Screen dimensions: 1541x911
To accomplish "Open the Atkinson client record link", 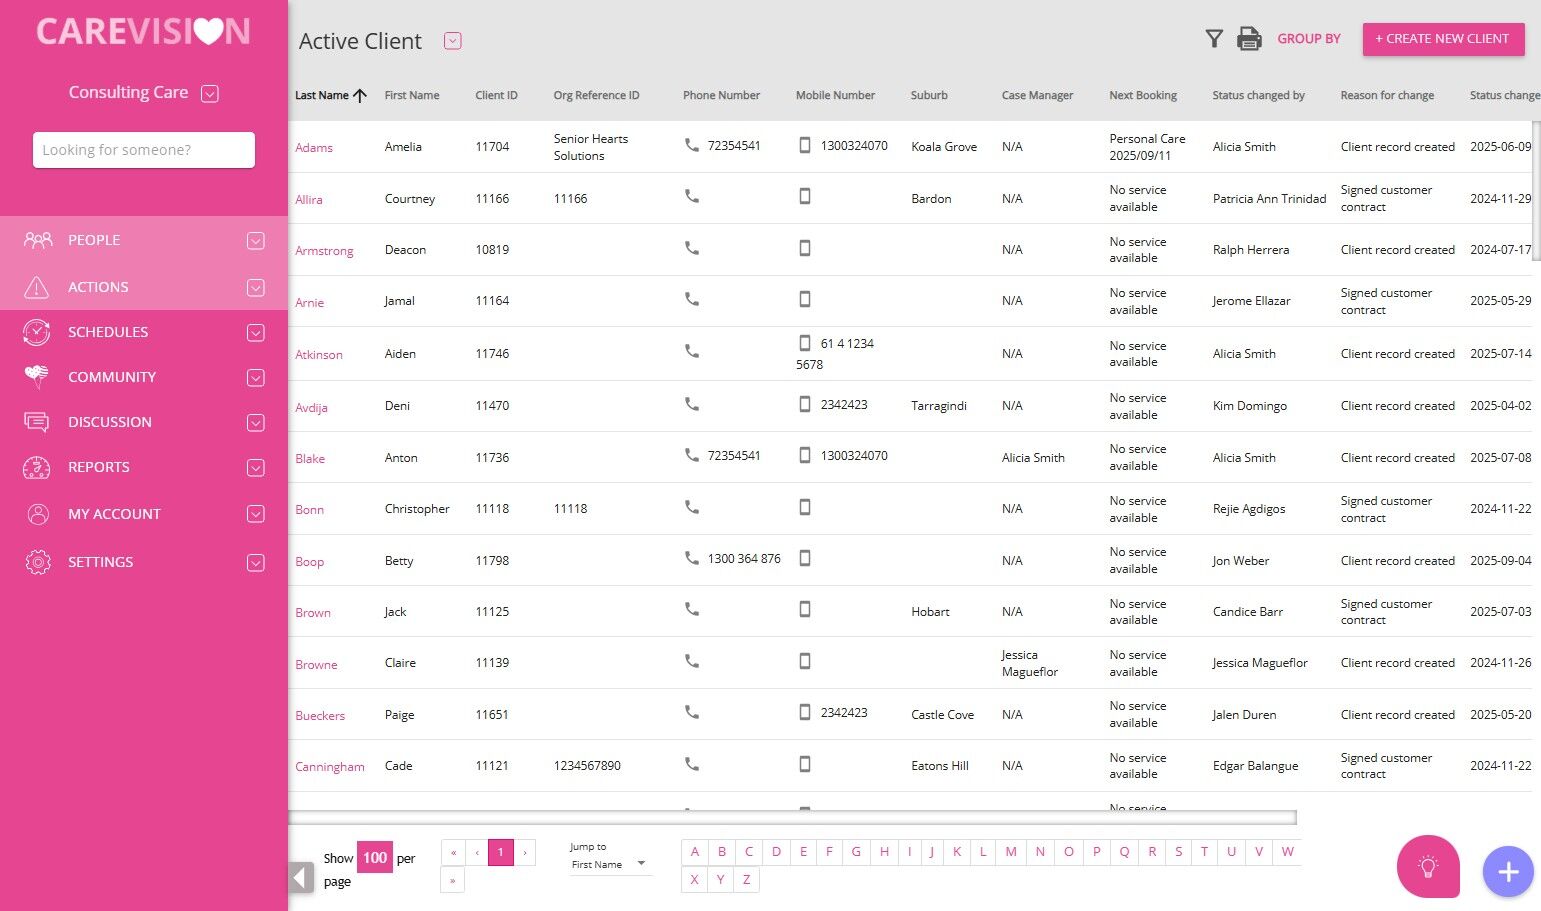I will click(x=319, y=355).
